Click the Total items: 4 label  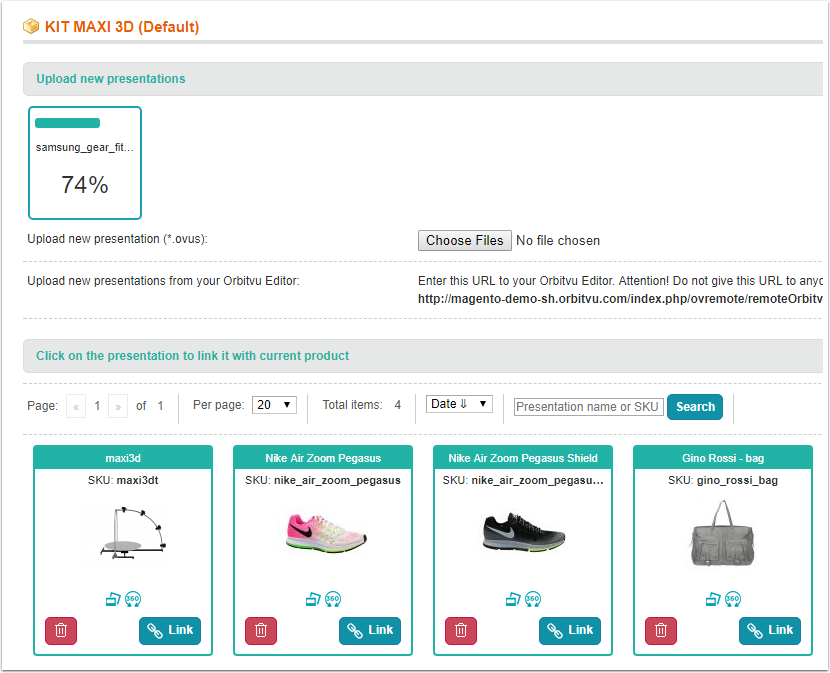pos(362,405)
